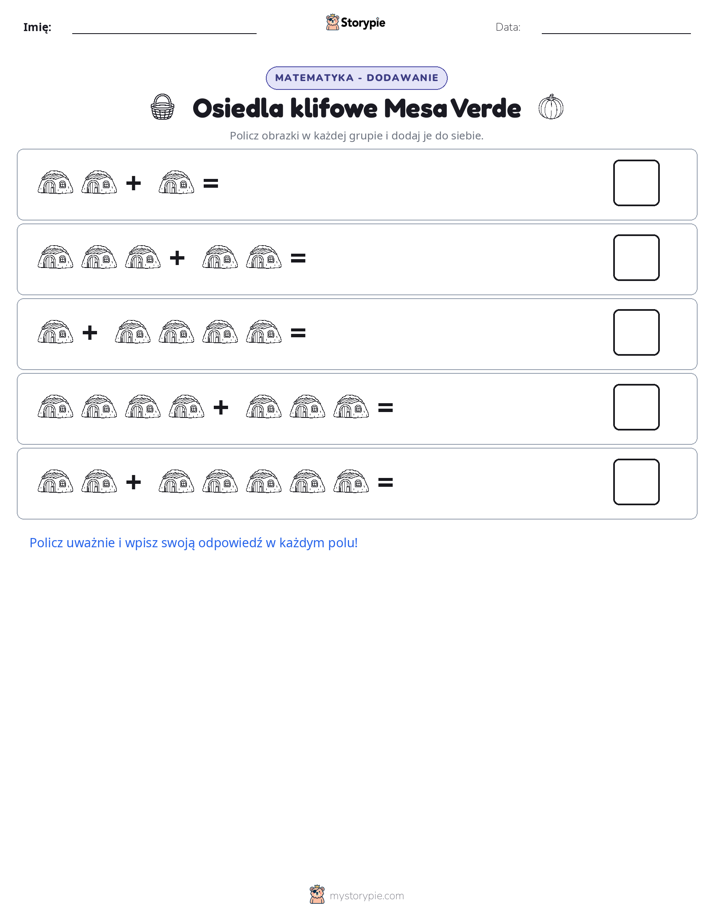The width and height of the screenshot is (714, 924).
Task: Click the plus sign in the first row
Action: click(x=134, y=183)
